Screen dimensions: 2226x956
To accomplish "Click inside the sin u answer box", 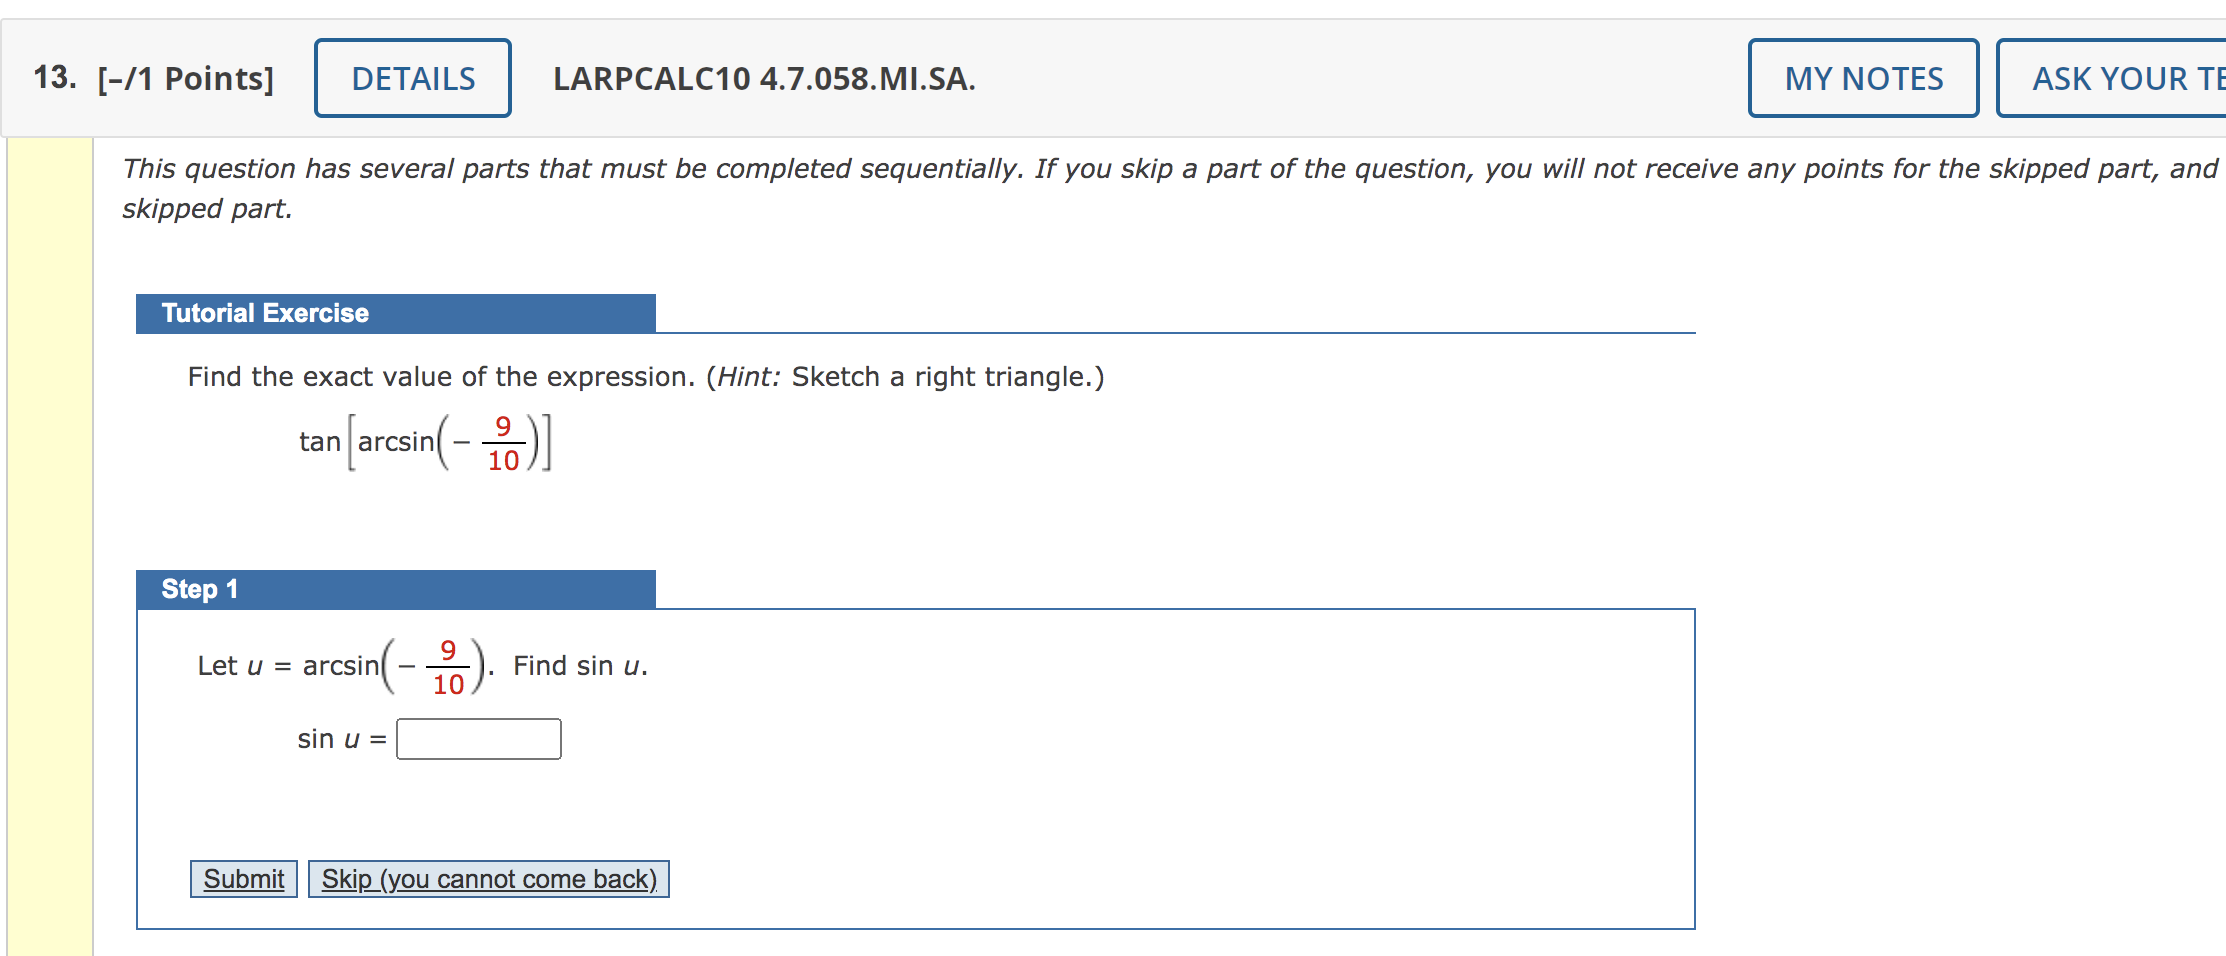I will click(x=478, y=739).
